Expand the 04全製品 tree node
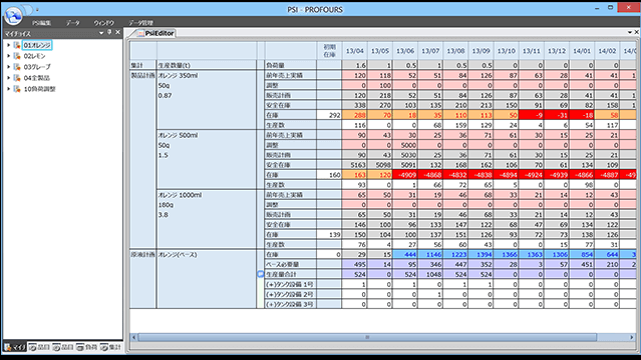This screenshot has width=641, height=360. click(9, 78)
